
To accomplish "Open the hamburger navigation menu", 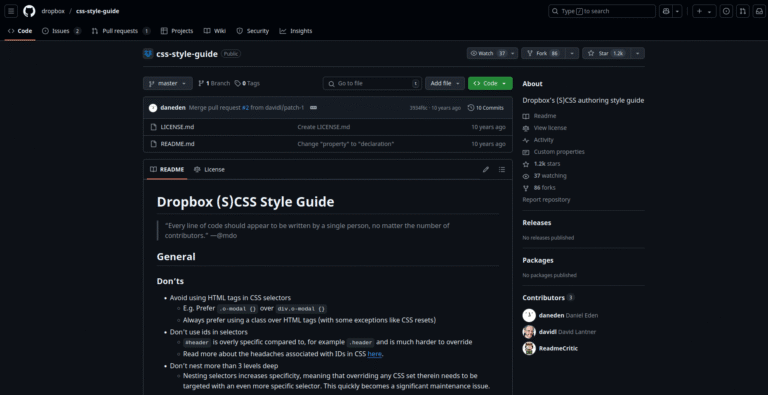I will [x=12, y=11].
